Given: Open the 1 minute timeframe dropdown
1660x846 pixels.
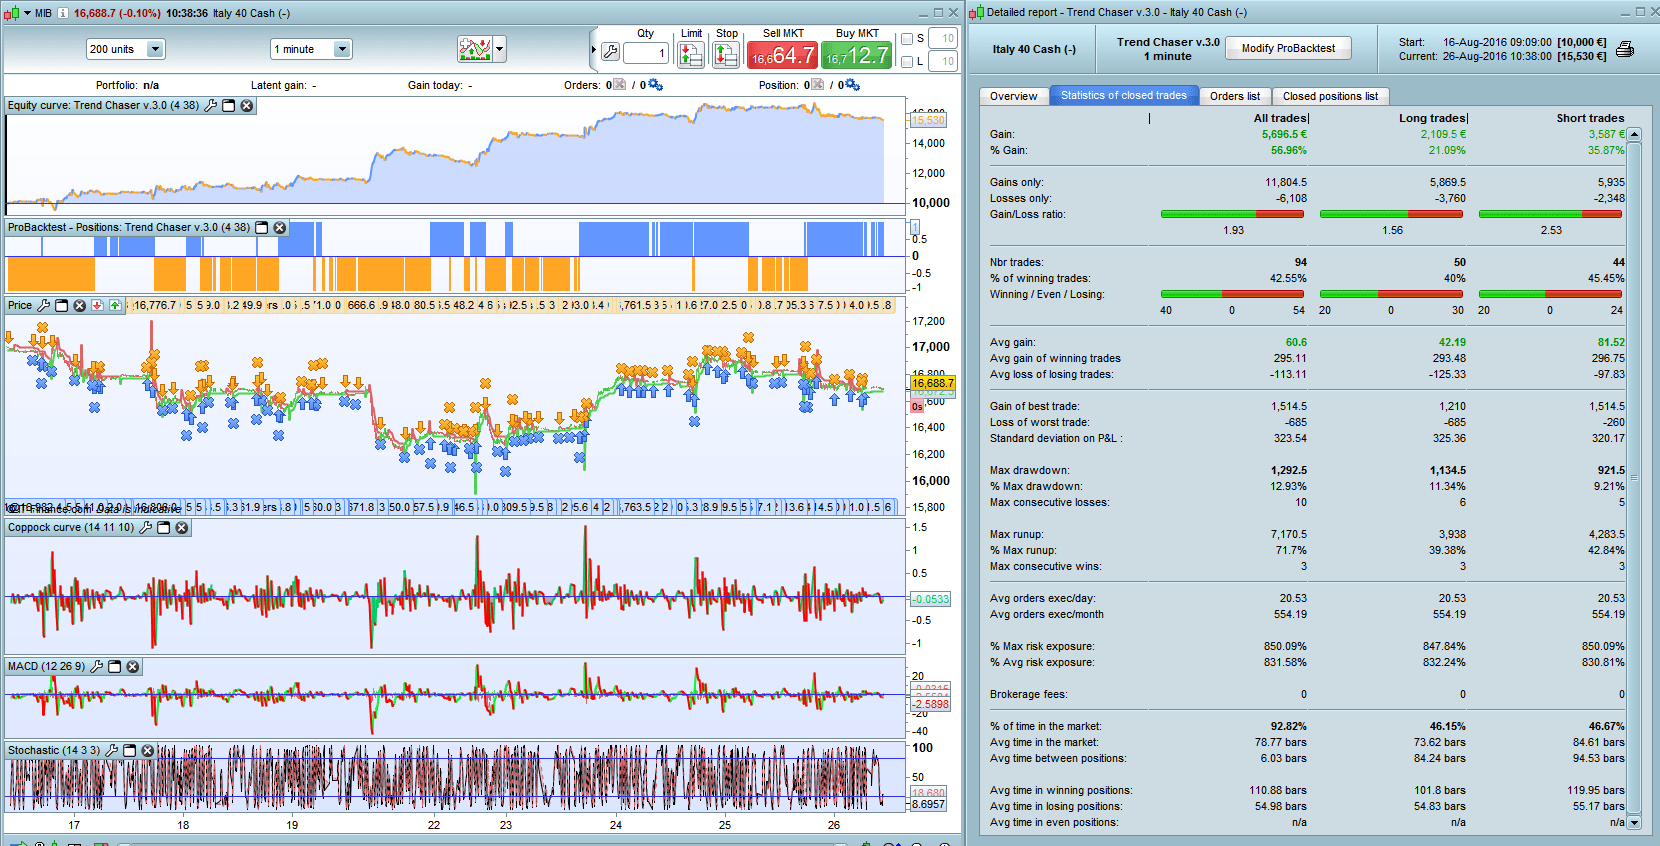Looking at the screenshot, I should [342, 49].
